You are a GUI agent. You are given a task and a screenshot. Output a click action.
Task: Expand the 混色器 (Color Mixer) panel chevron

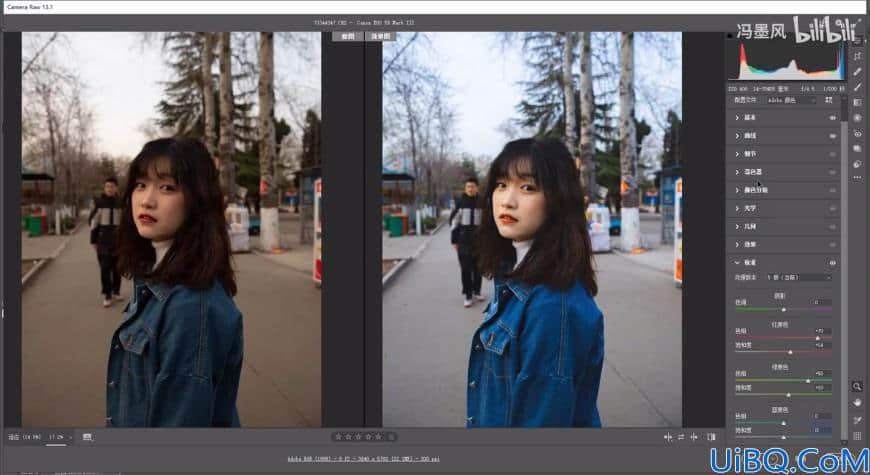[x=737, y=172]
